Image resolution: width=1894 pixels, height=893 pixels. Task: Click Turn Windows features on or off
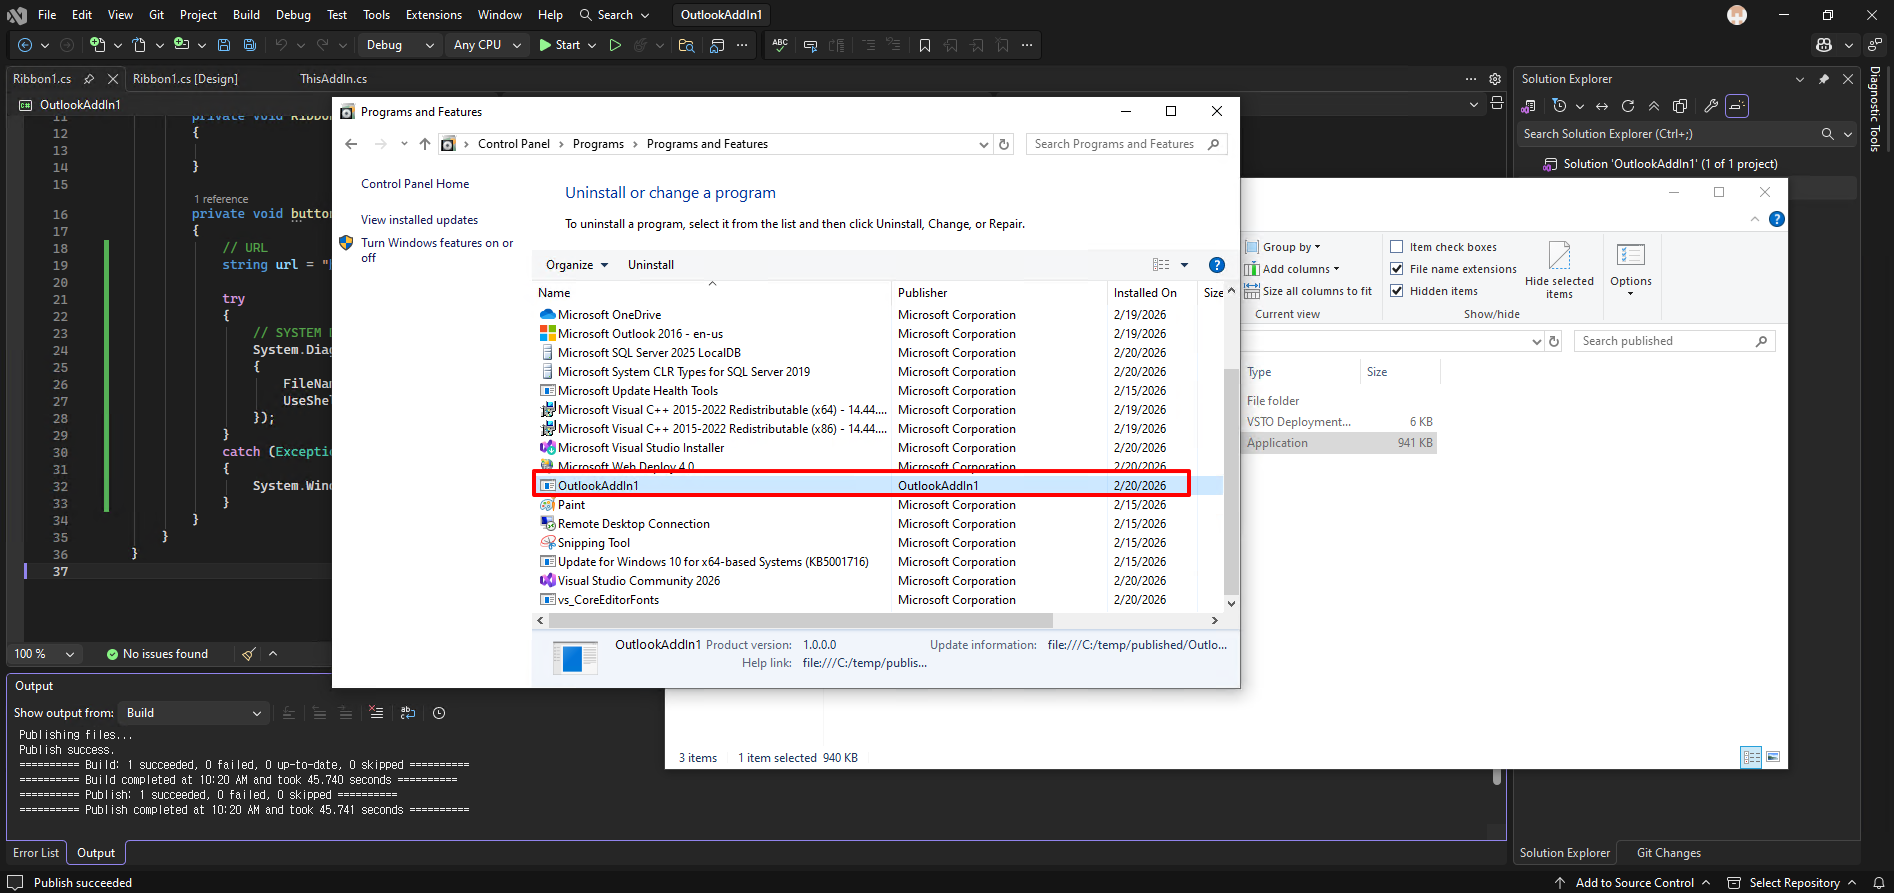(437, 250)
